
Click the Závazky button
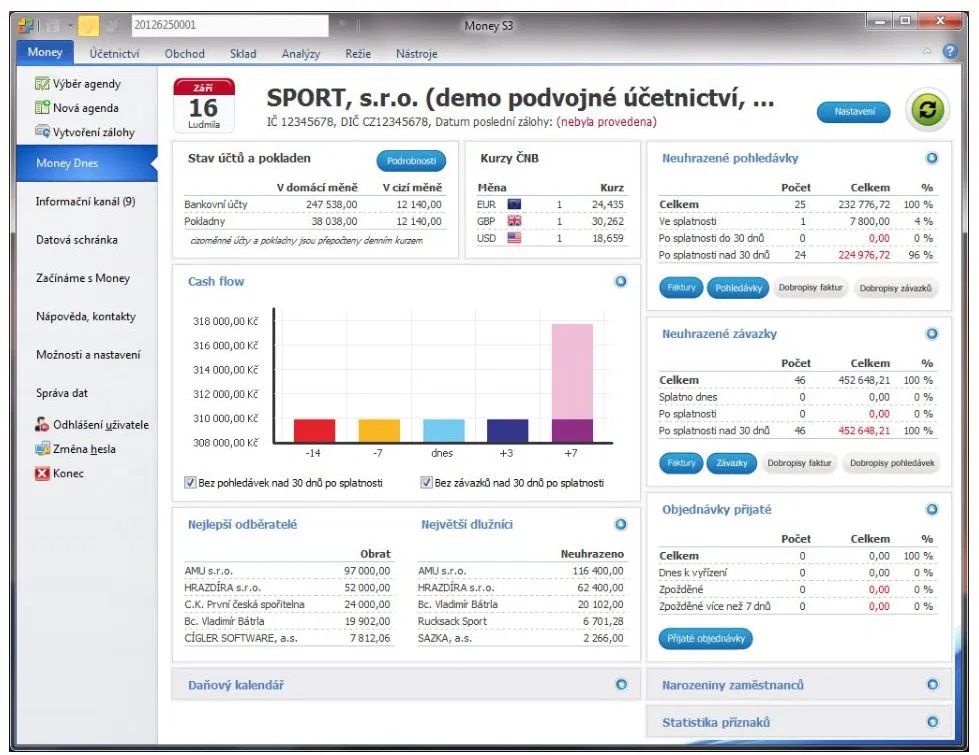tap(732, 463)
